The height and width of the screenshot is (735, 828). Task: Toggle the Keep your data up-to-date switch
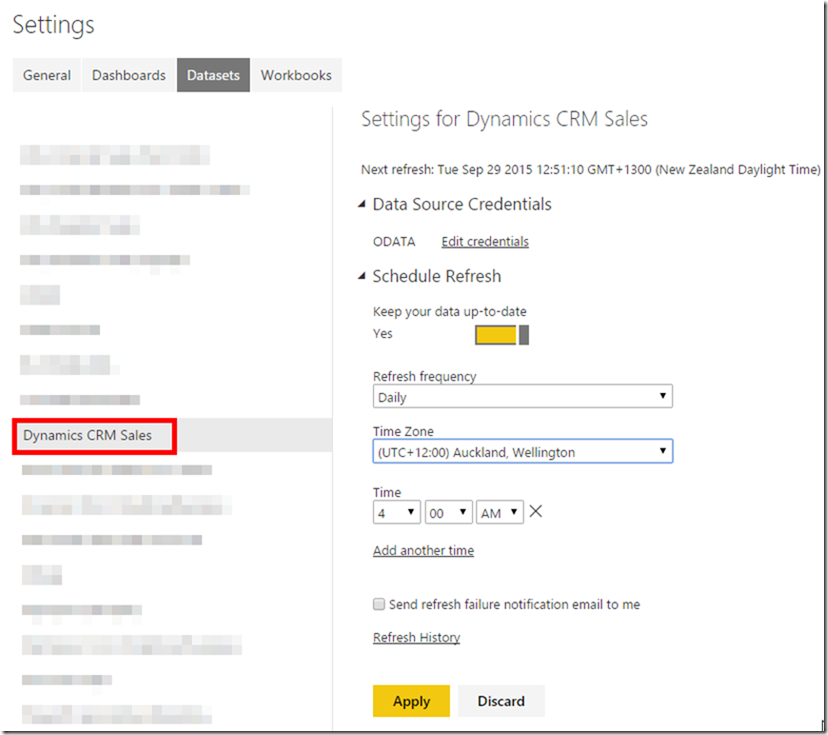click(x=502, y=335)
